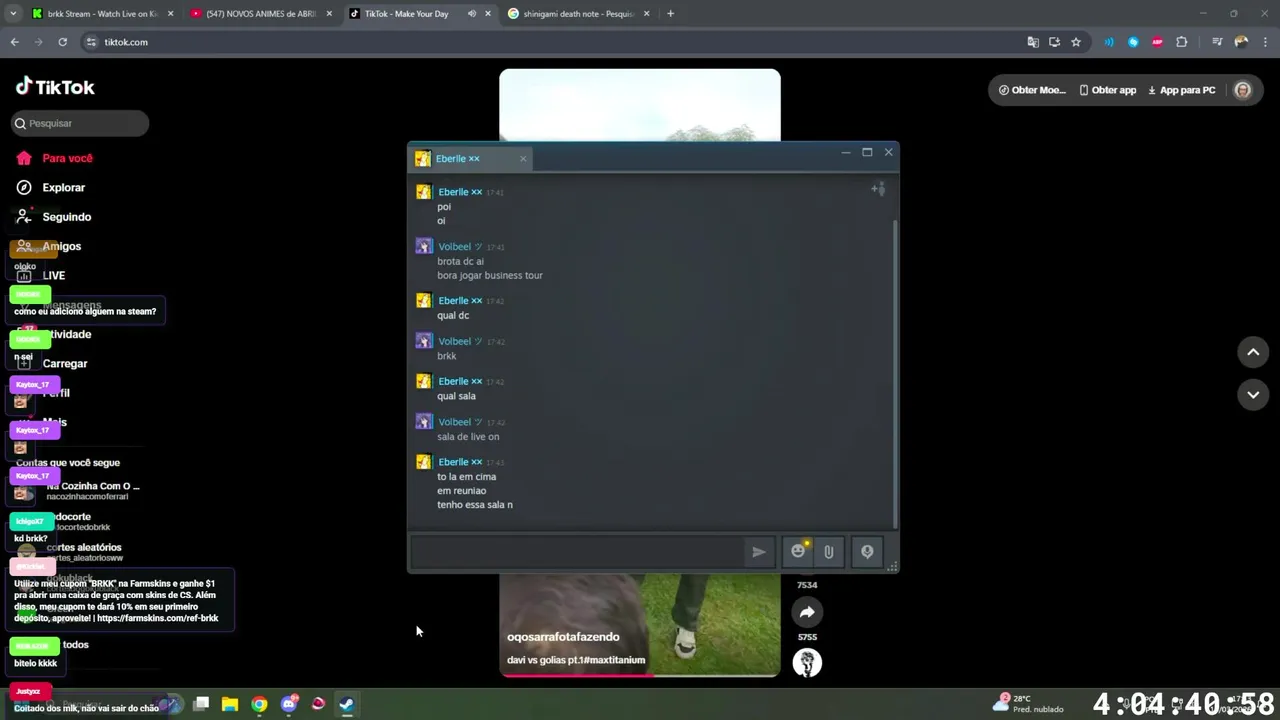Click the farmskins.com/ref-brkk link in chat overlay

click(x=158, y=618)
